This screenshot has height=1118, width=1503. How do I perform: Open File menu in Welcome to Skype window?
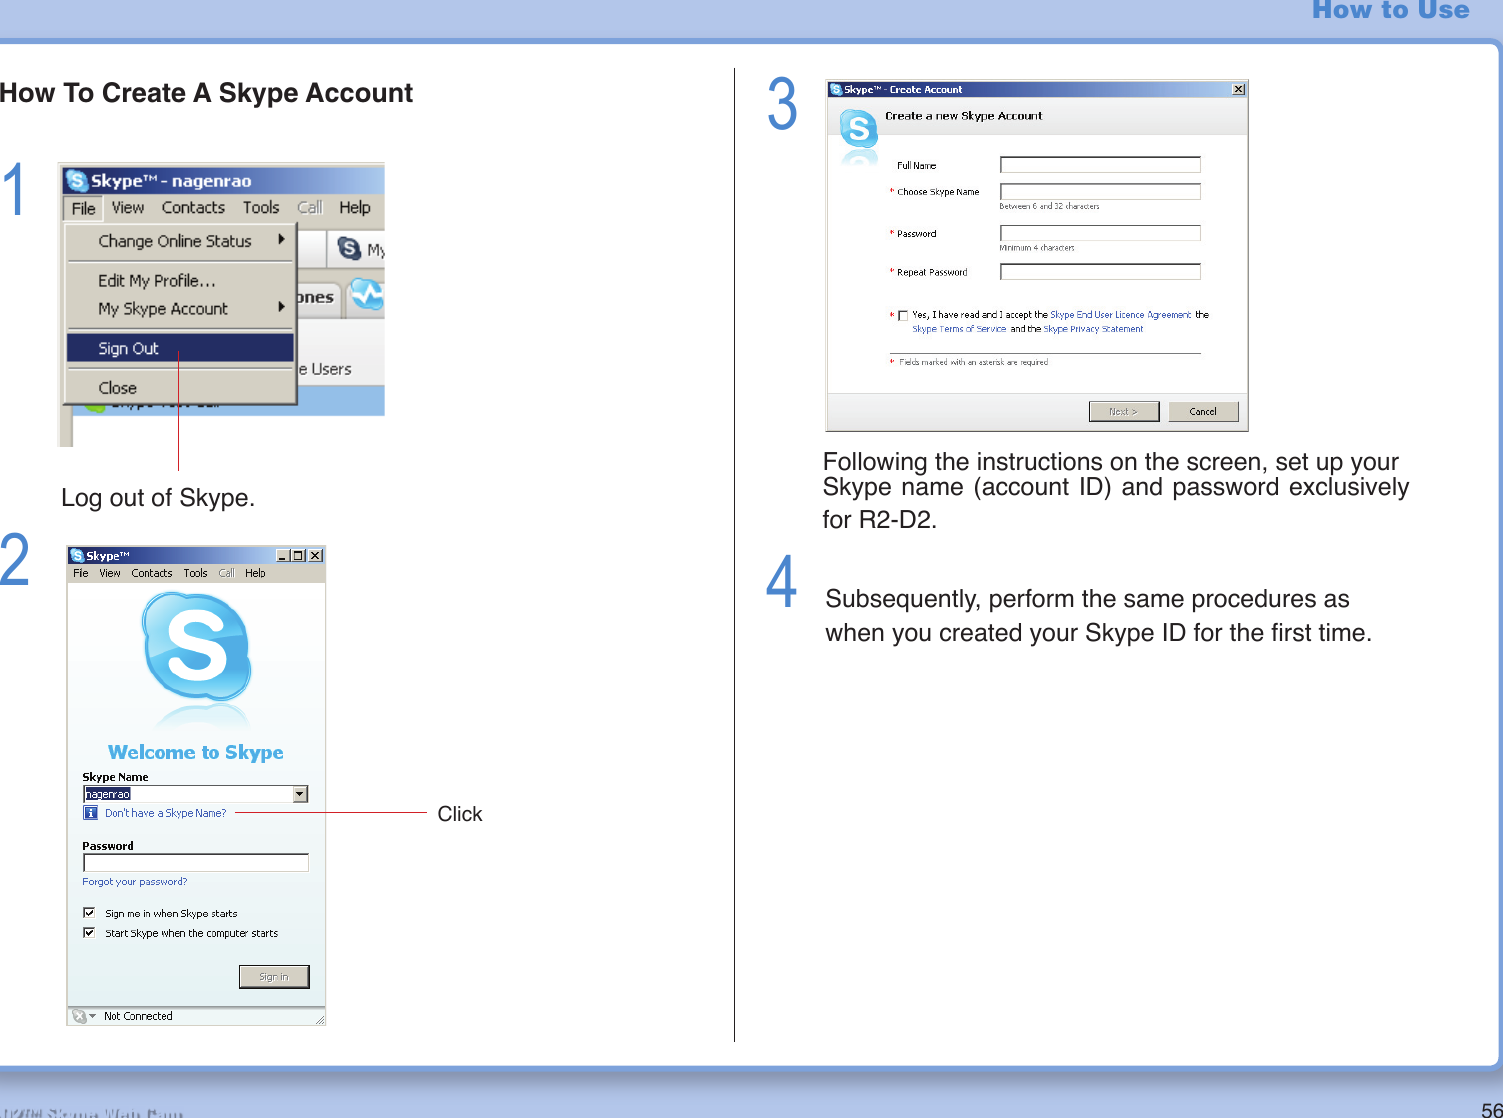(x=81, y=573)
